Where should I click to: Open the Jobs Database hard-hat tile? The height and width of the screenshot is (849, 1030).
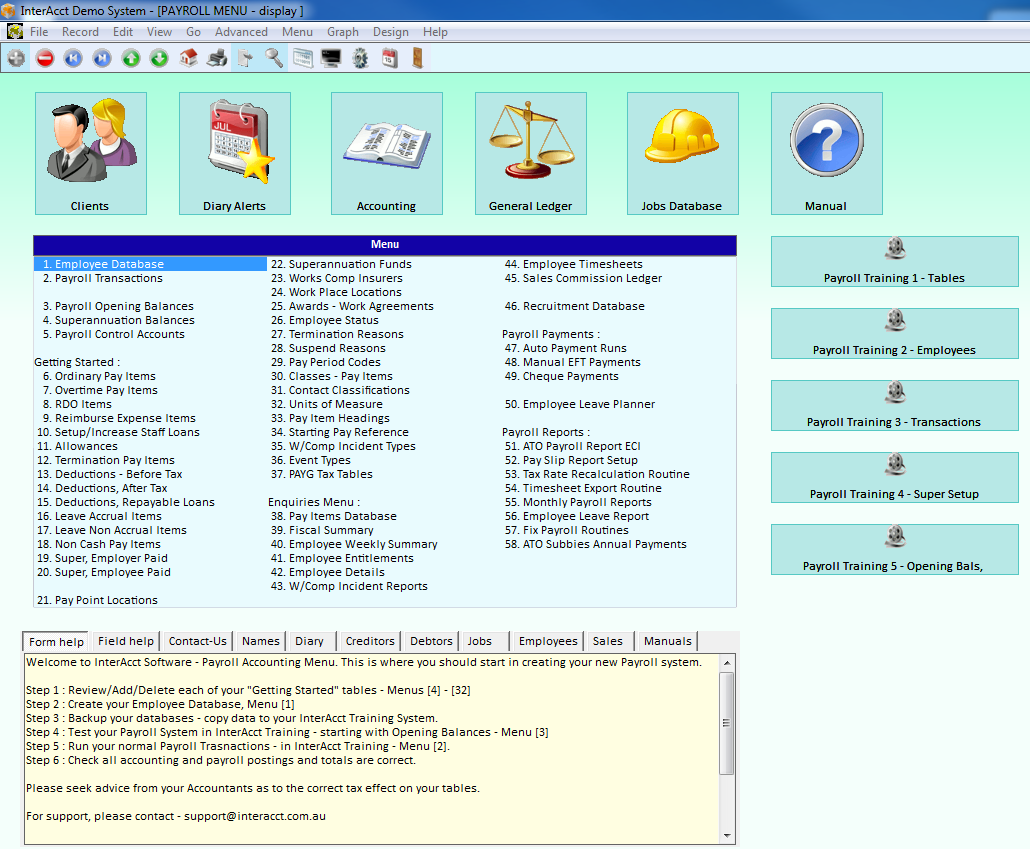pos(683,153)
